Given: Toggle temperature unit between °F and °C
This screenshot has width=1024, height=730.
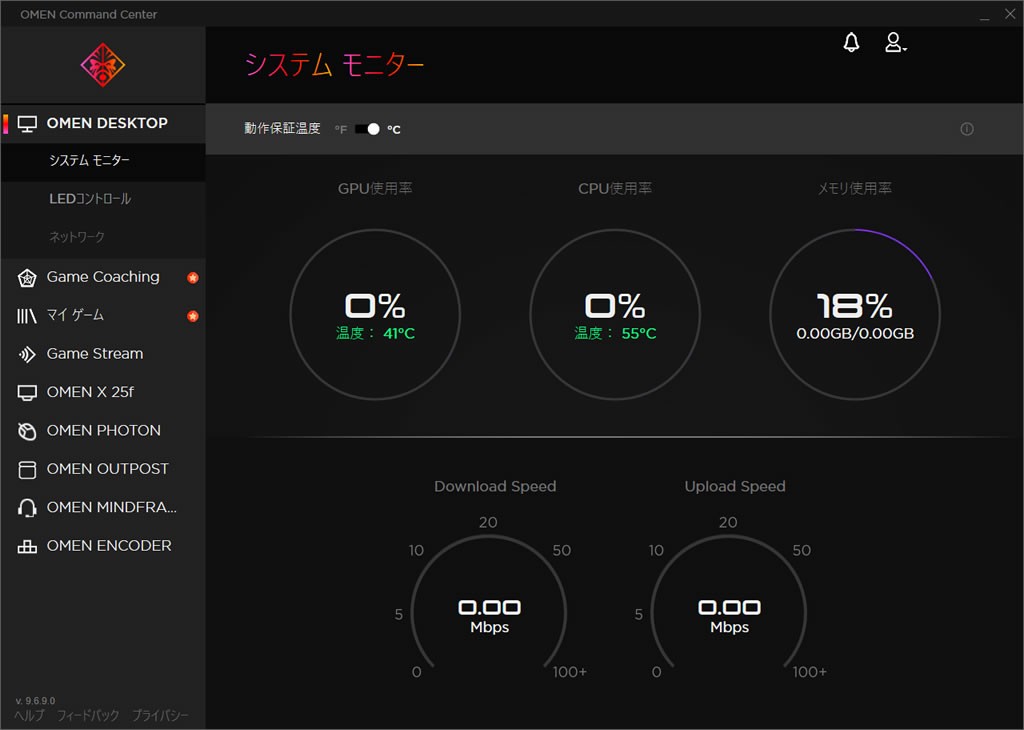Looking at the screenshot, I should 367,129.
